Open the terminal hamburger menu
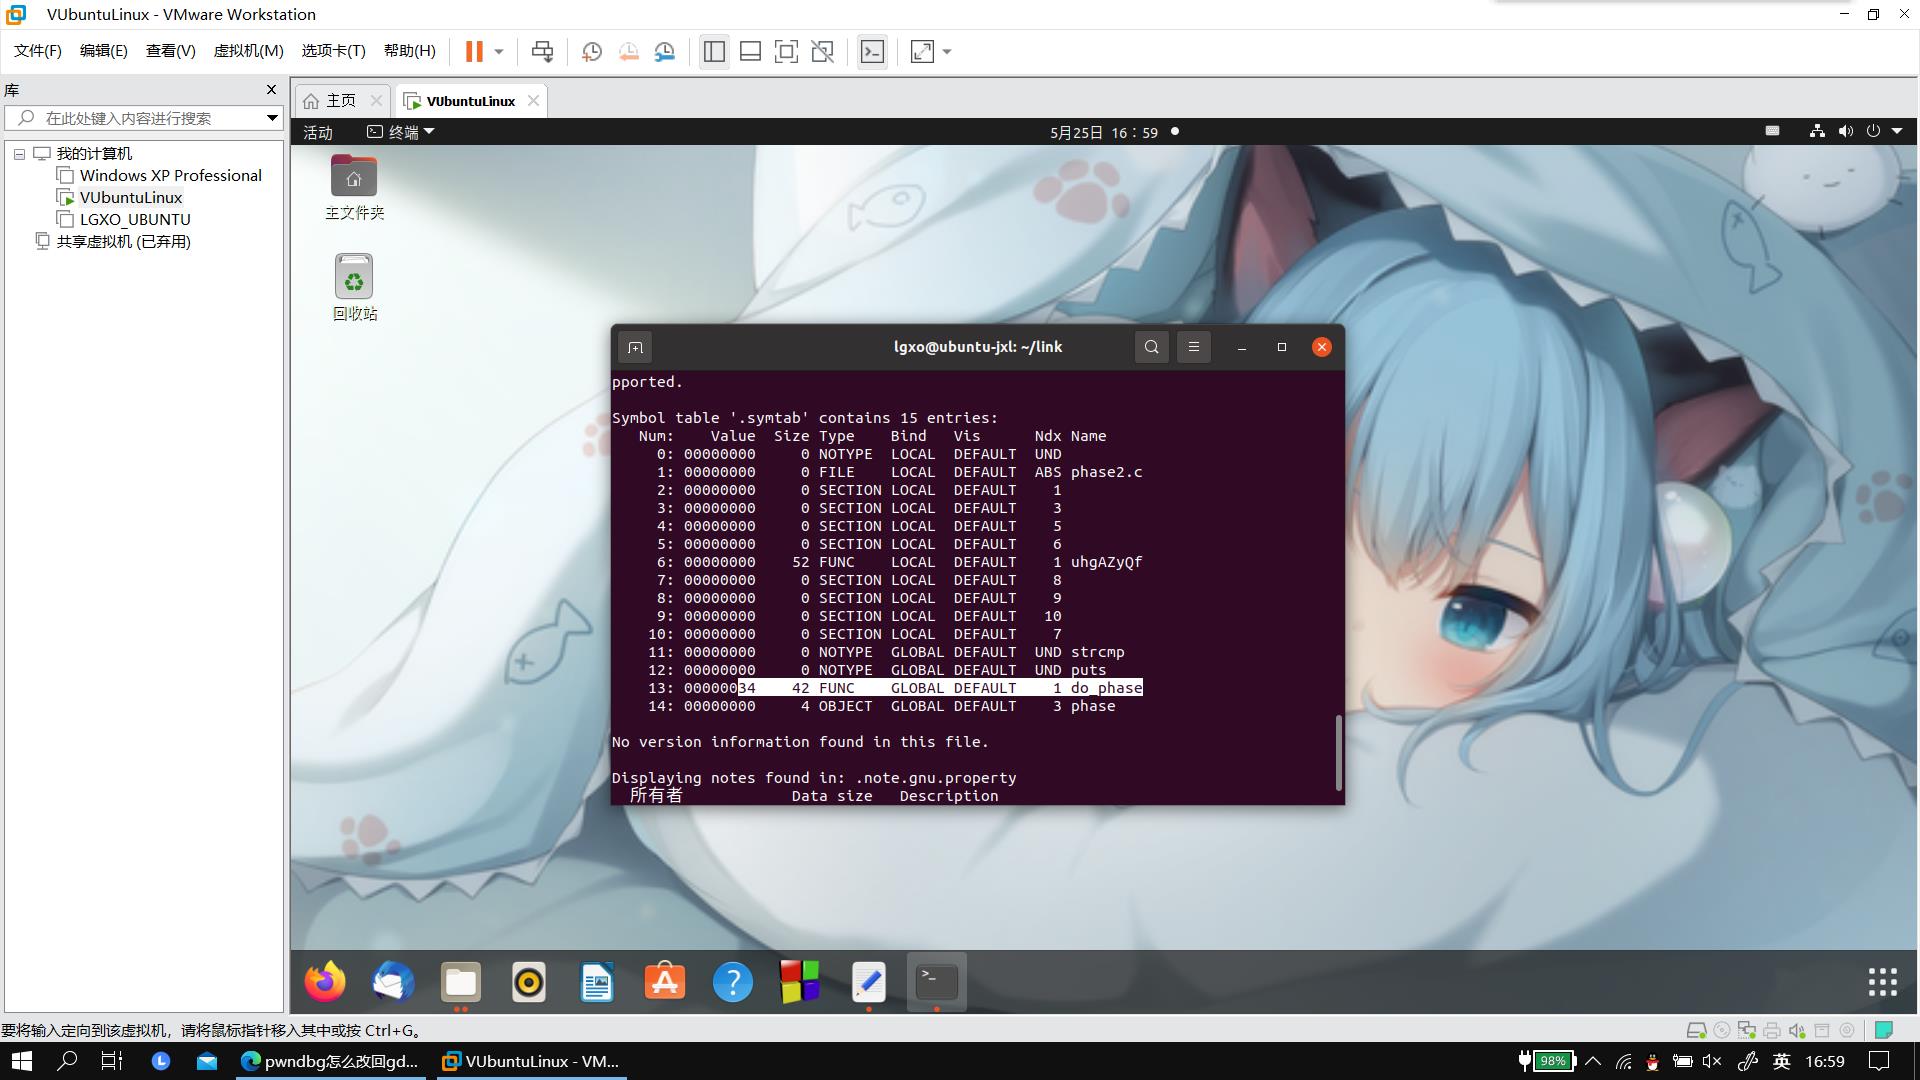Image resolution: width=1920 pixels, height=1080 pixels. pyautogui.click(x=1193, y=347)
